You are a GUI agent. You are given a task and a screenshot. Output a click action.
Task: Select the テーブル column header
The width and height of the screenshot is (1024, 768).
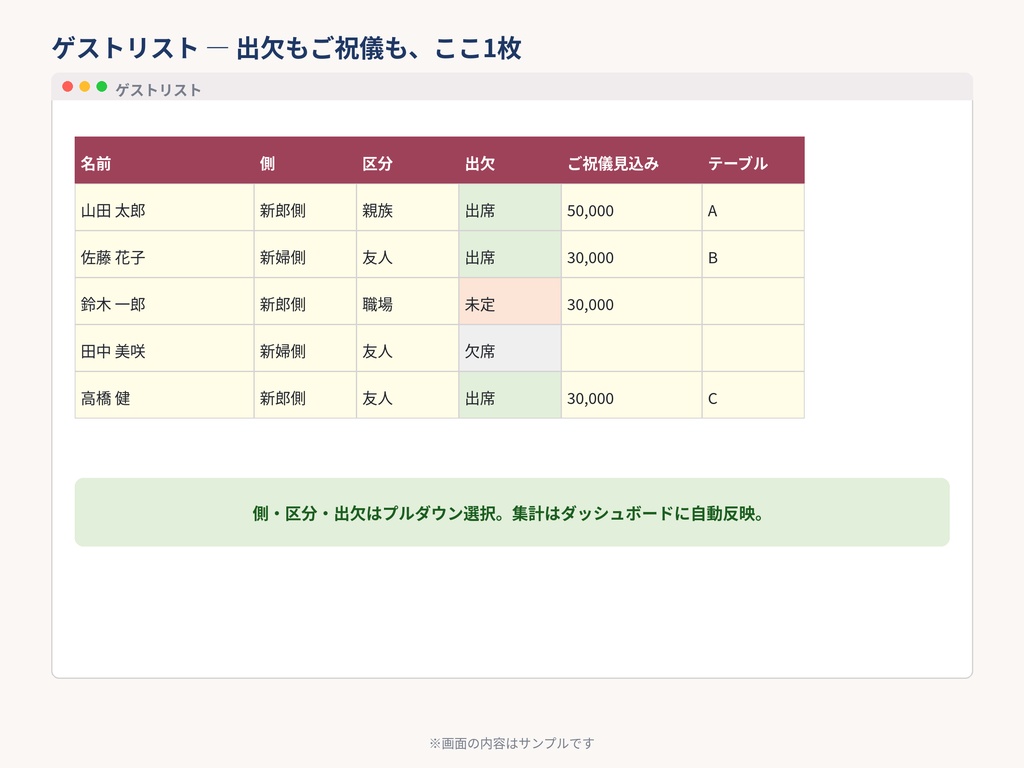[x=753, y=161]
